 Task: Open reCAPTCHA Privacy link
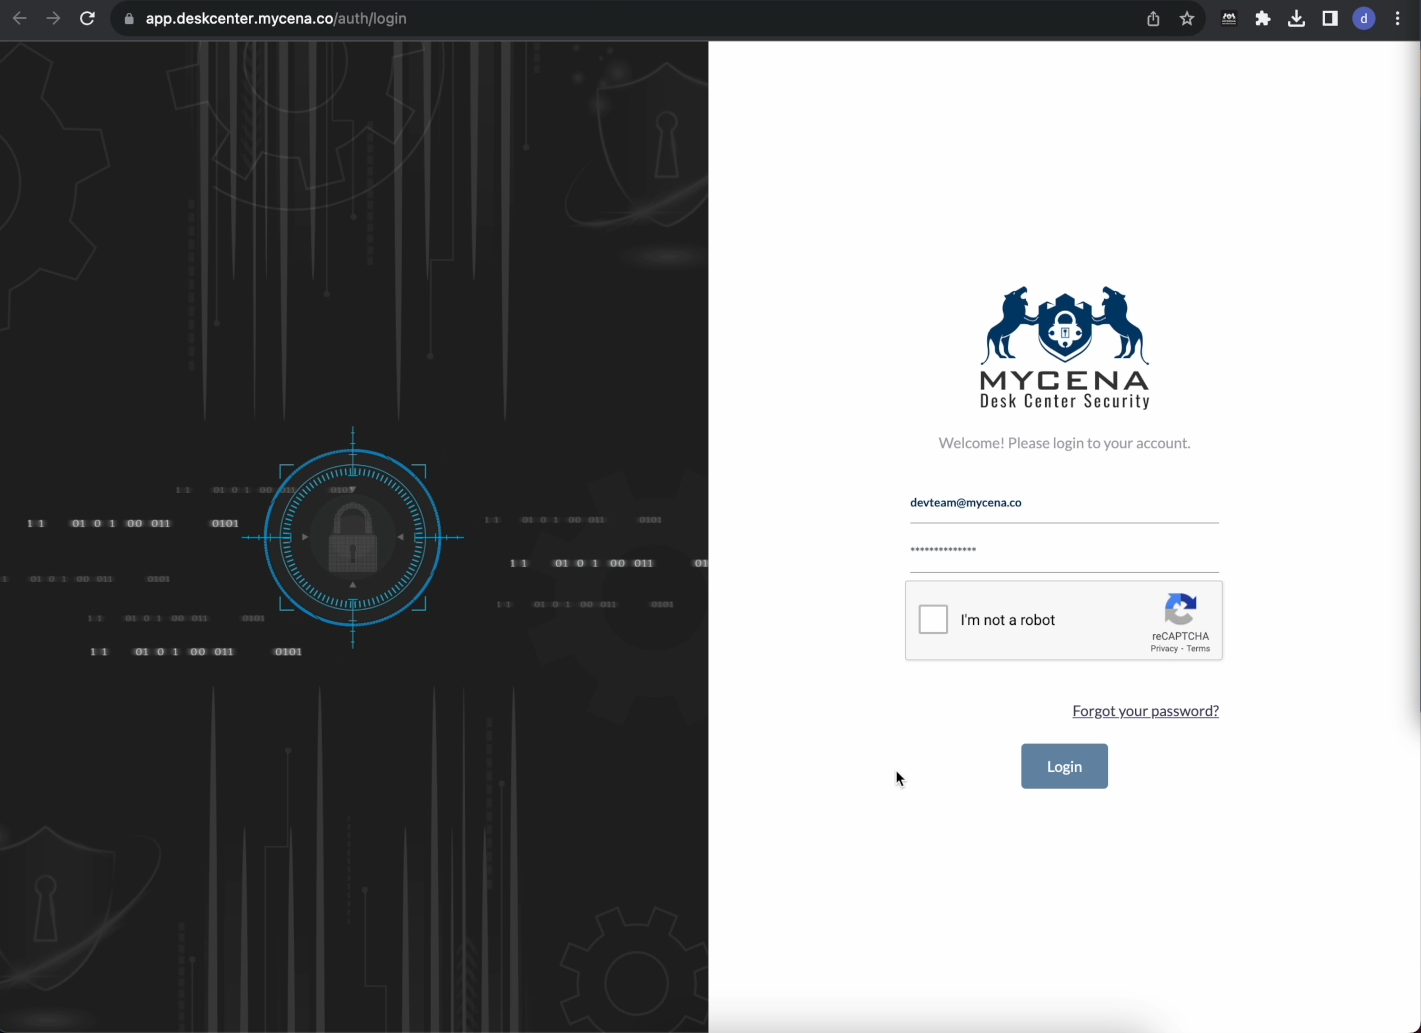point(1163,649)
